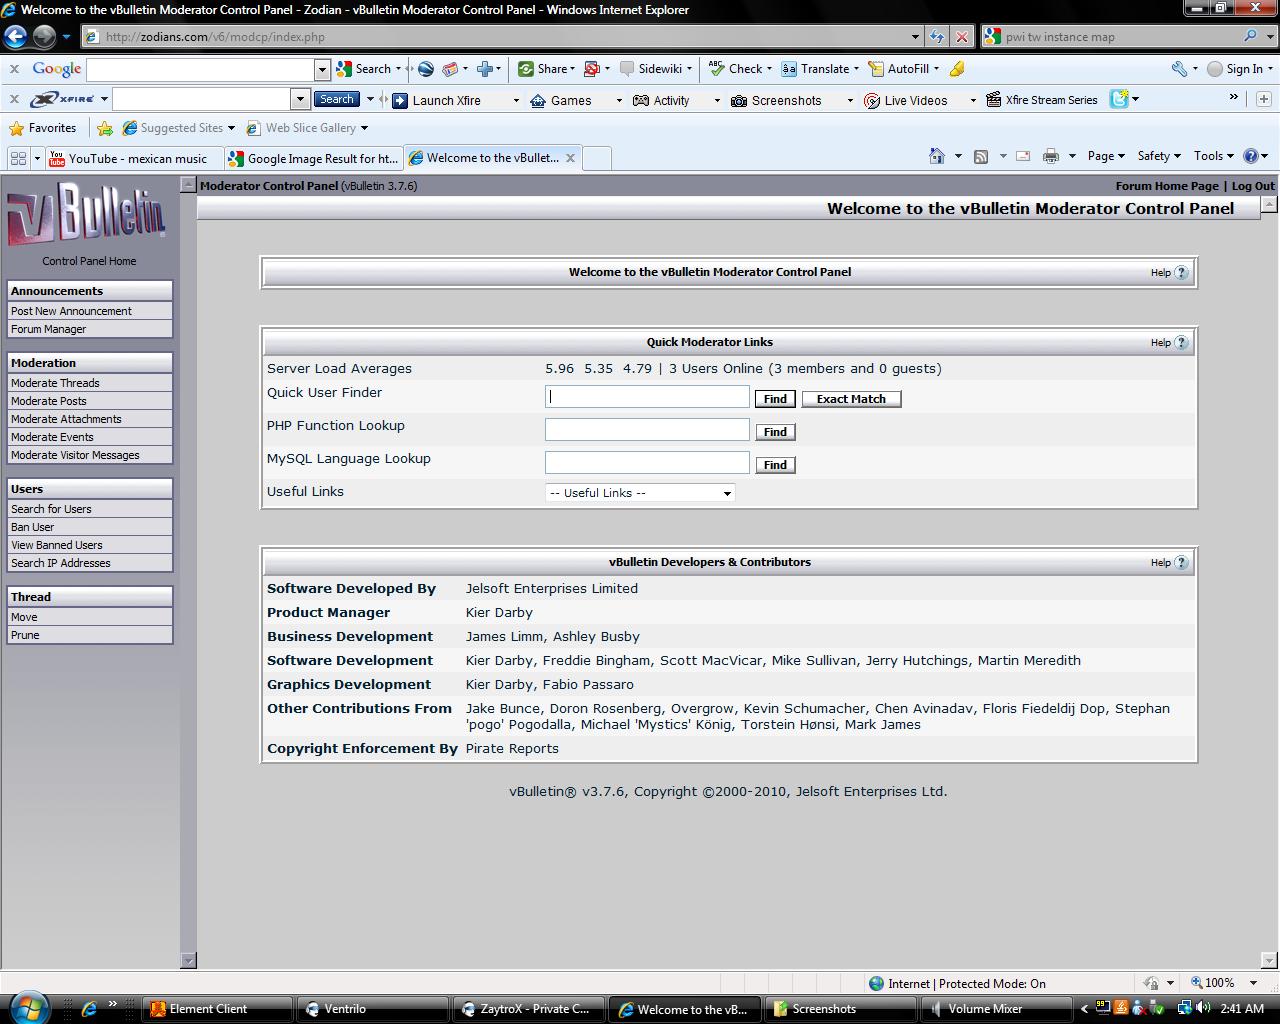Open the Forum Home Page link
The height and width of the screenshot is (1024, 1280).
(1167, 186)
